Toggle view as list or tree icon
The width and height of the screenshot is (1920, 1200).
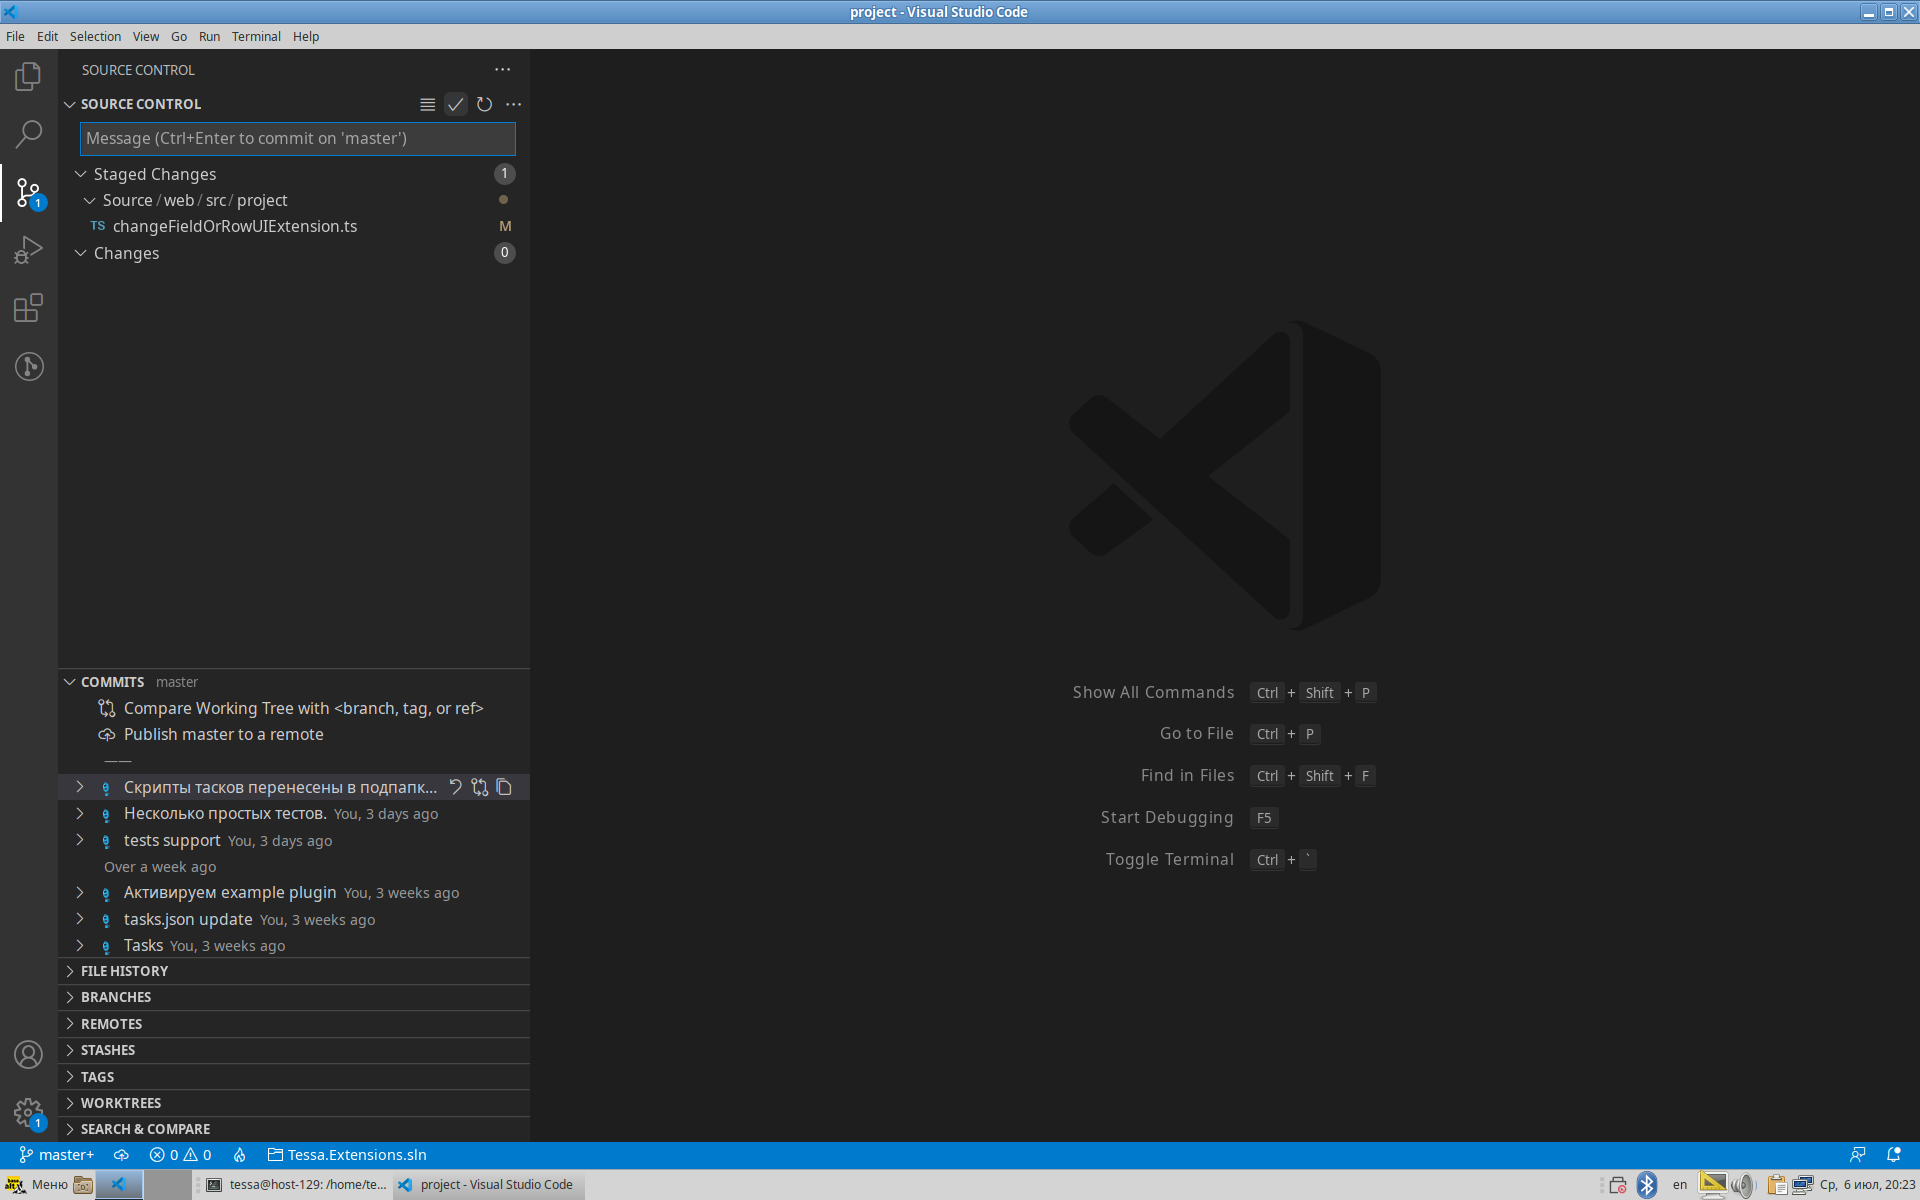pos(427,104)
